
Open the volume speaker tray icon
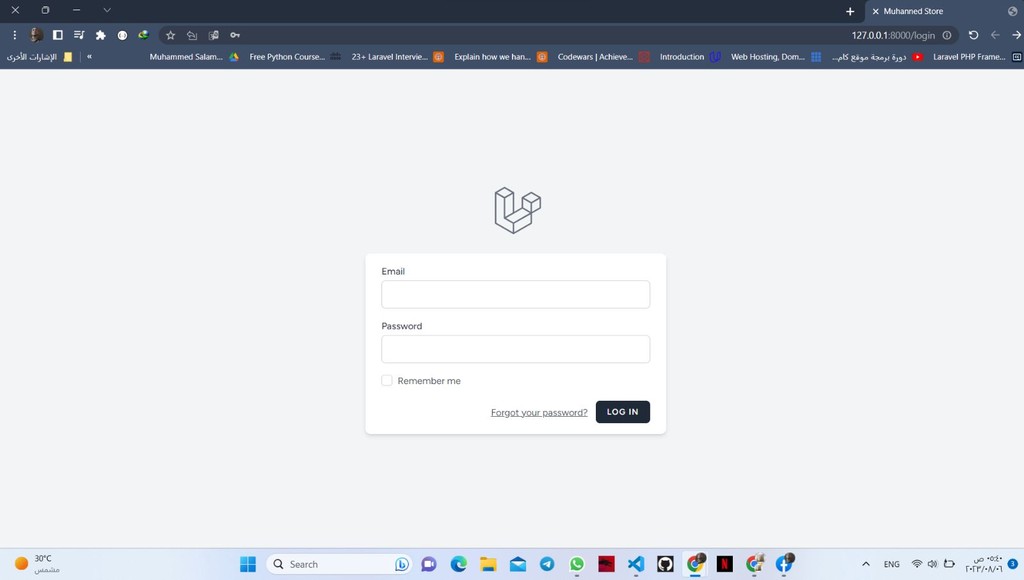tap(933, 564)
